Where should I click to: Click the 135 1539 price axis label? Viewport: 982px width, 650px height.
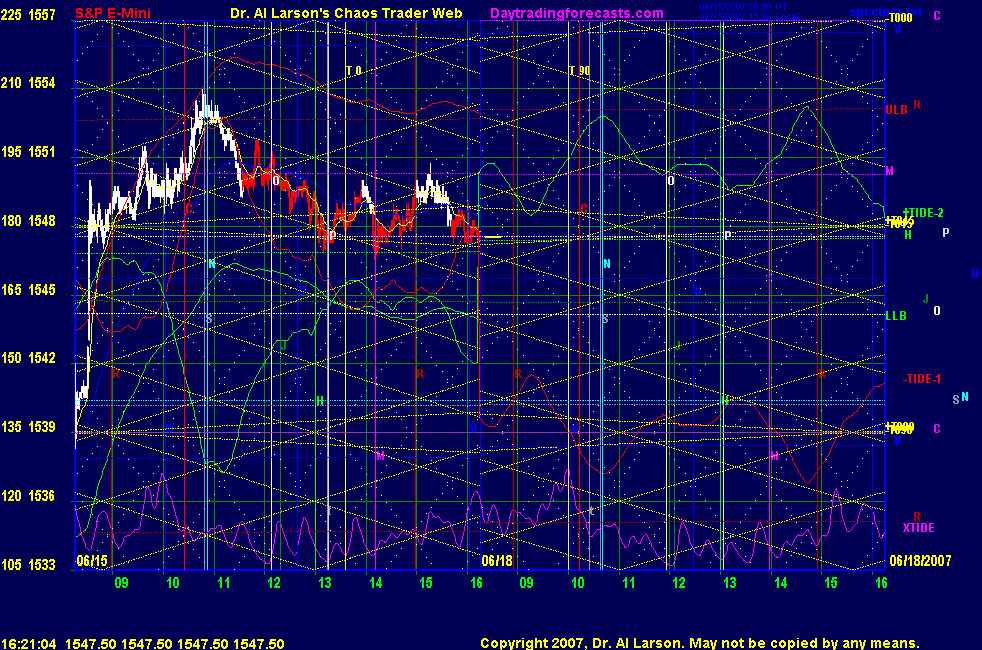coord(28,427)
